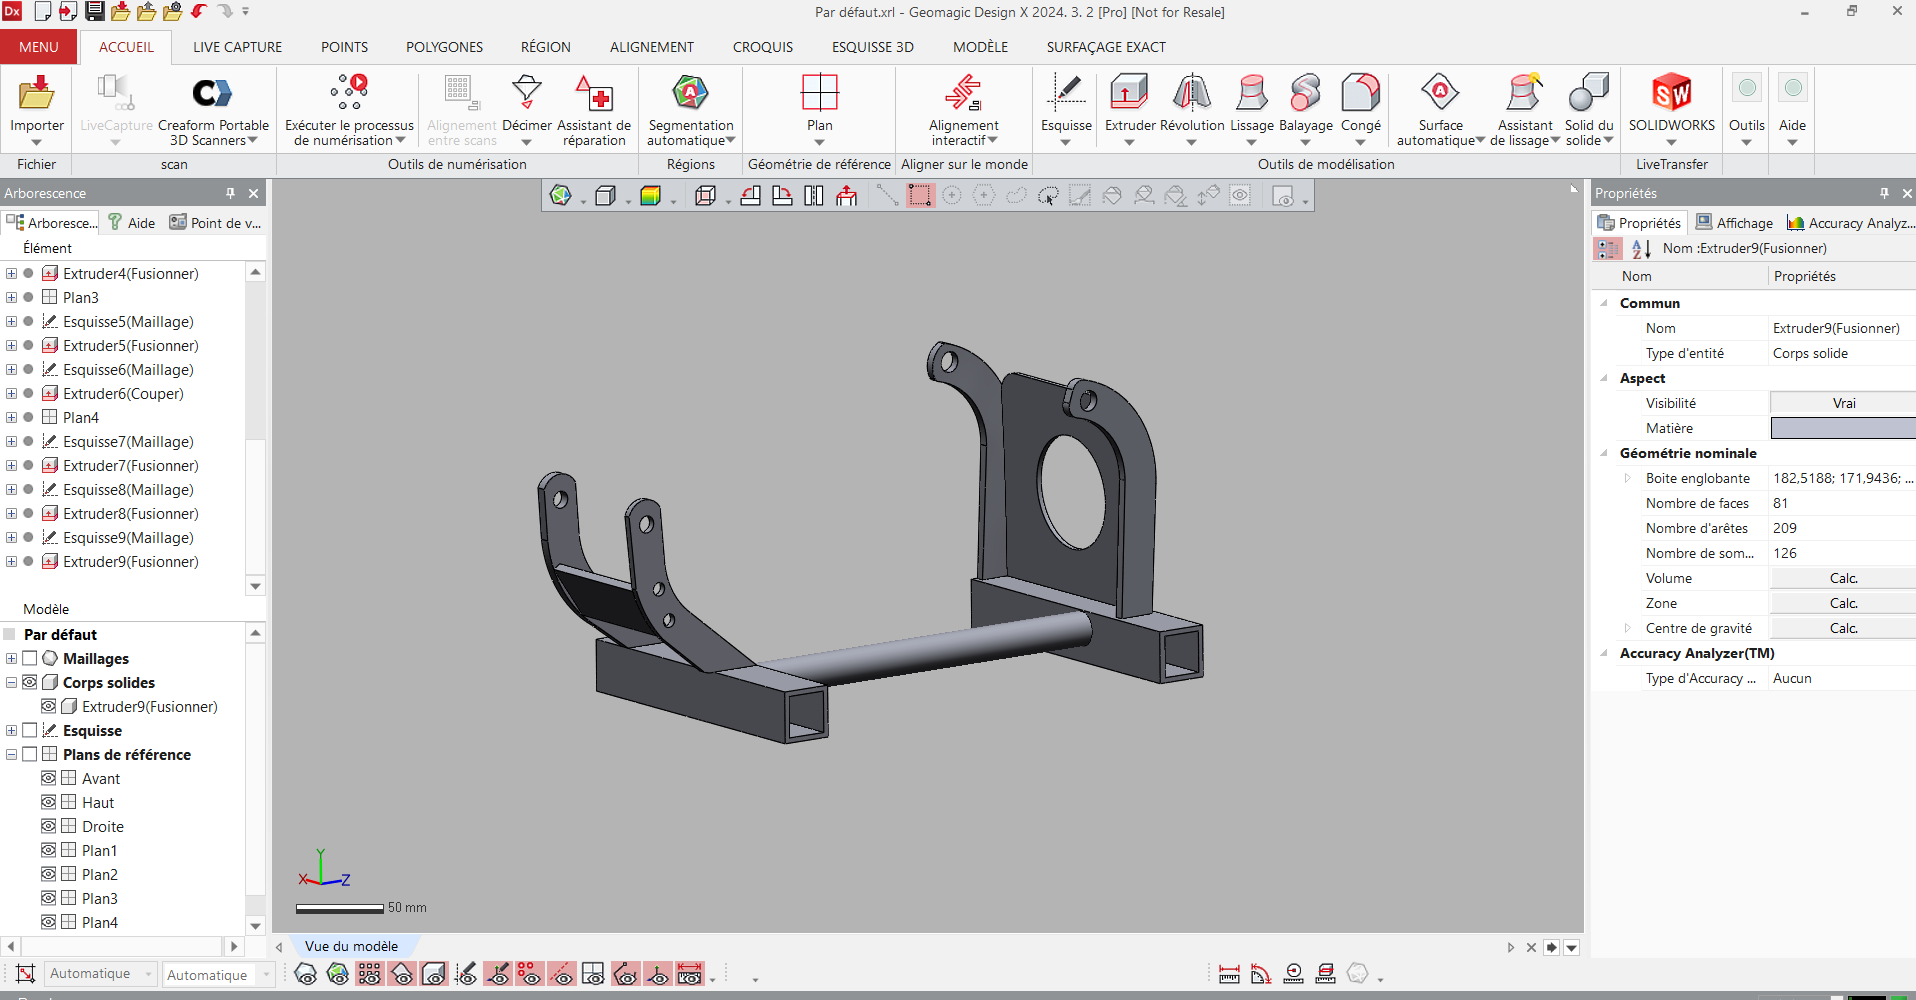Toggle visibility of Droite plane
The image size is (1916, 1000).
(48, 826)
